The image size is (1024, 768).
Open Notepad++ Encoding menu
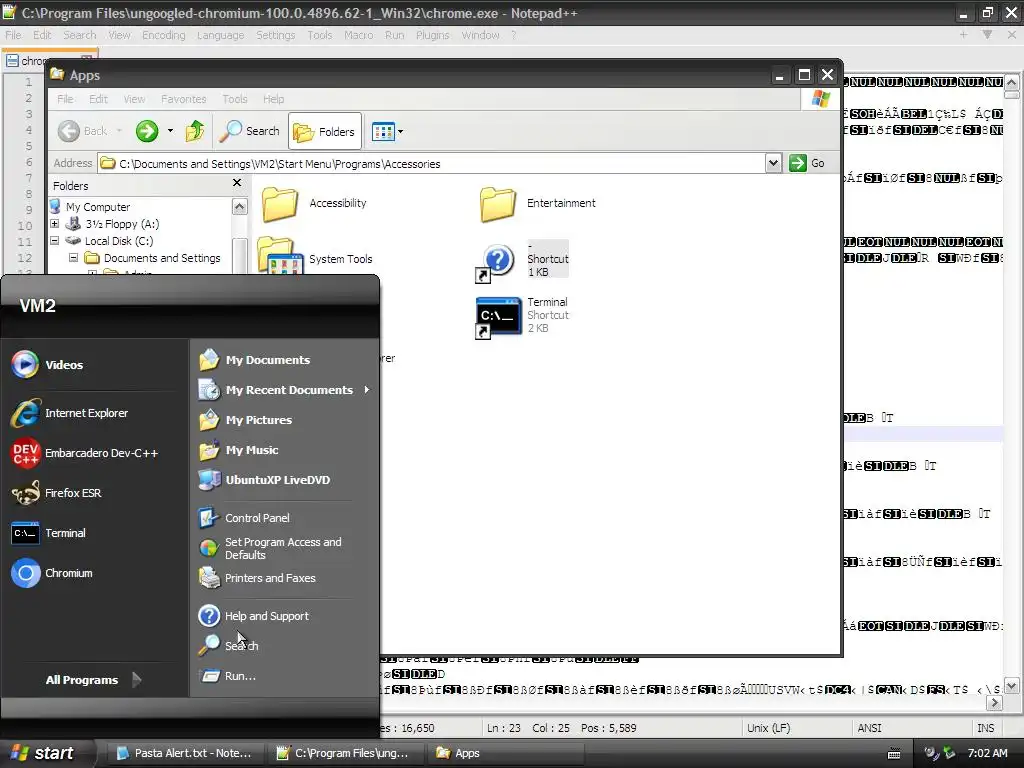[163, 35]
